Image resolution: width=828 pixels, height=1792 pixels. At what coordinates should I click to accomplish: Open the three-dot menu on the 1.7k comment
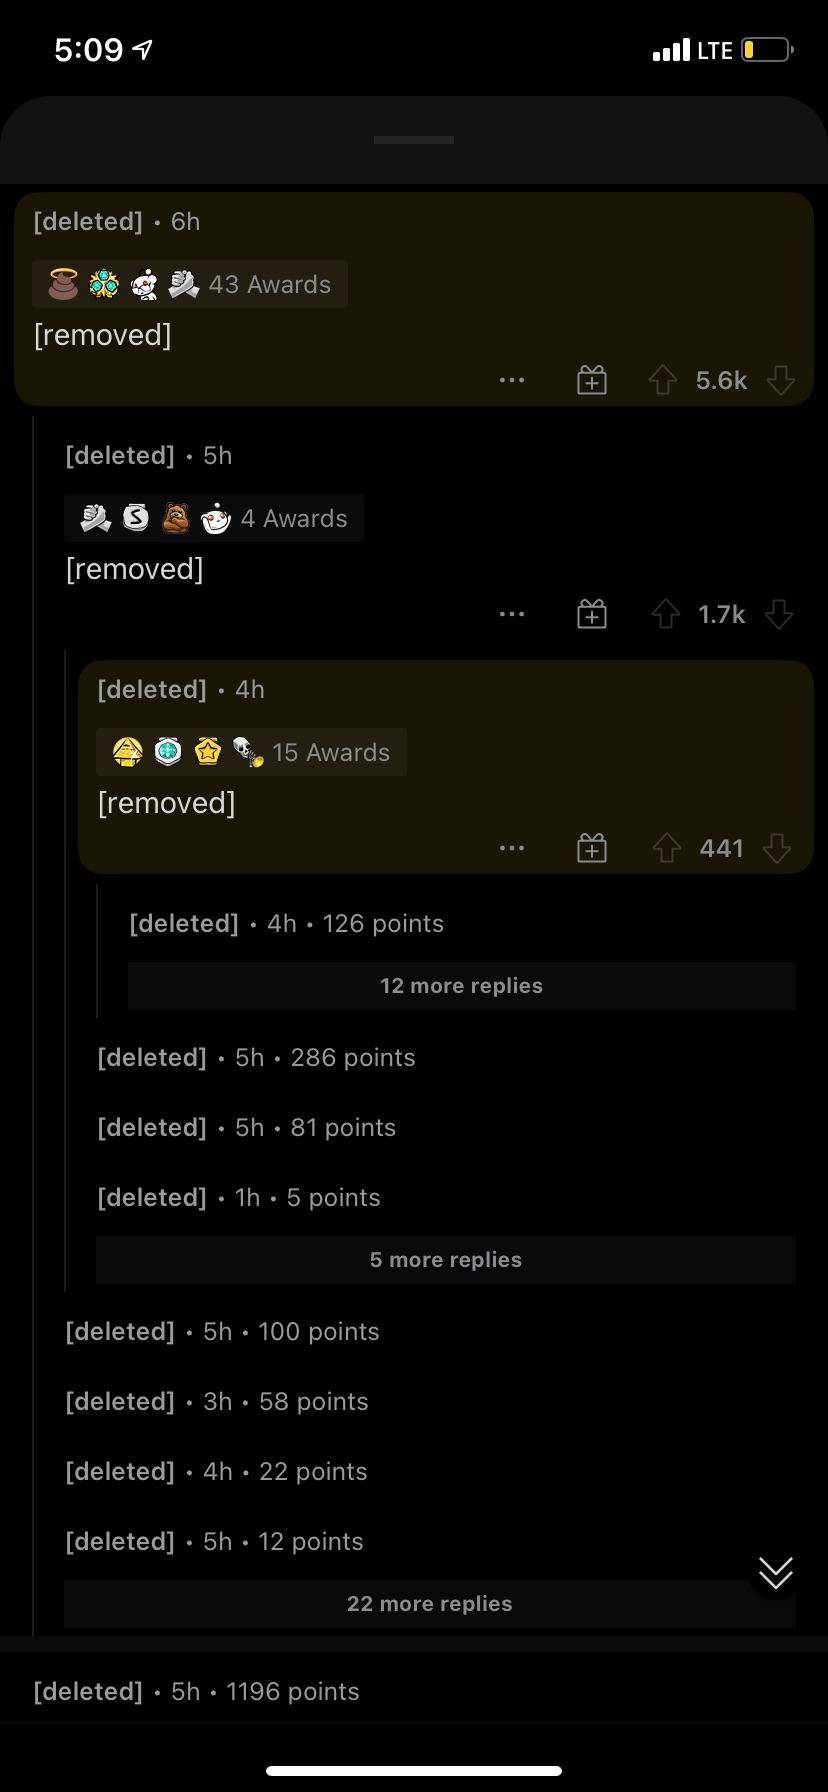tap(512, 614)
